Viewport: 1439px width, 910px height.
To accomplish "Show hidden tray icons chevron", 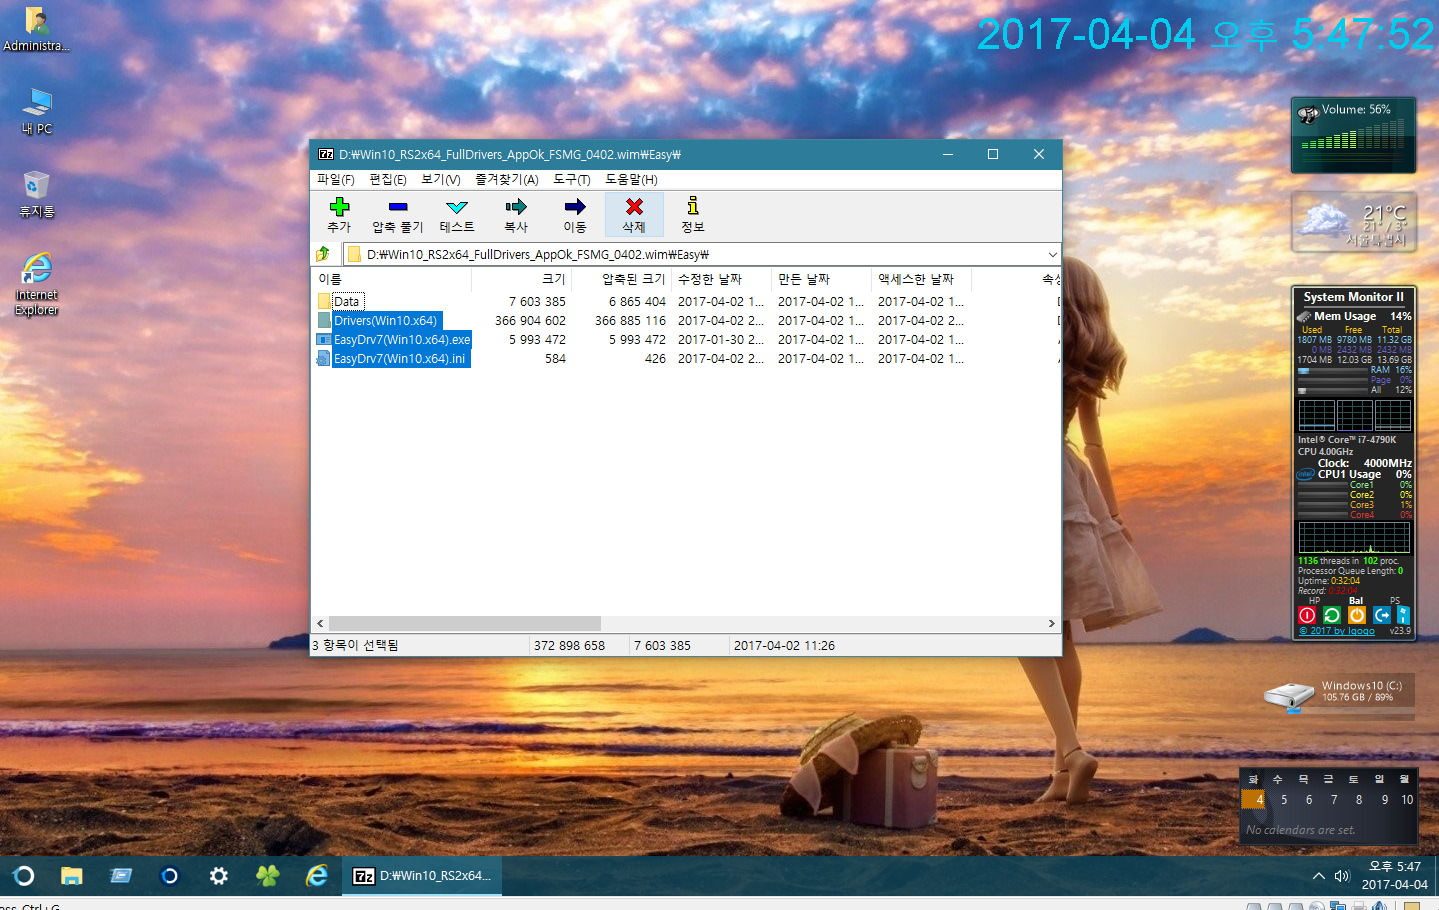I will (1318, 876).
